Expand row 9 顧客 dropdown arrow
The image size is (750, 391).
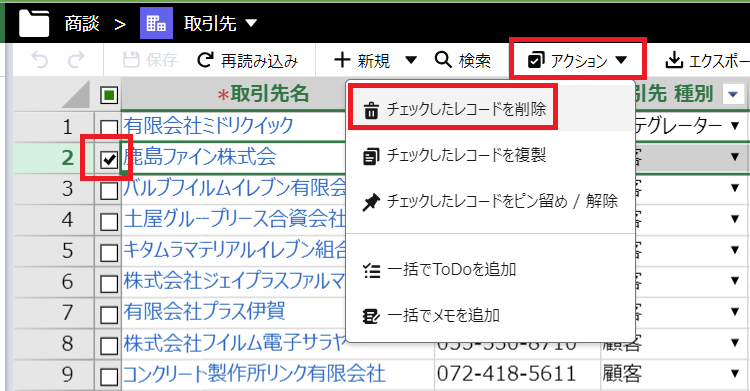735,374
